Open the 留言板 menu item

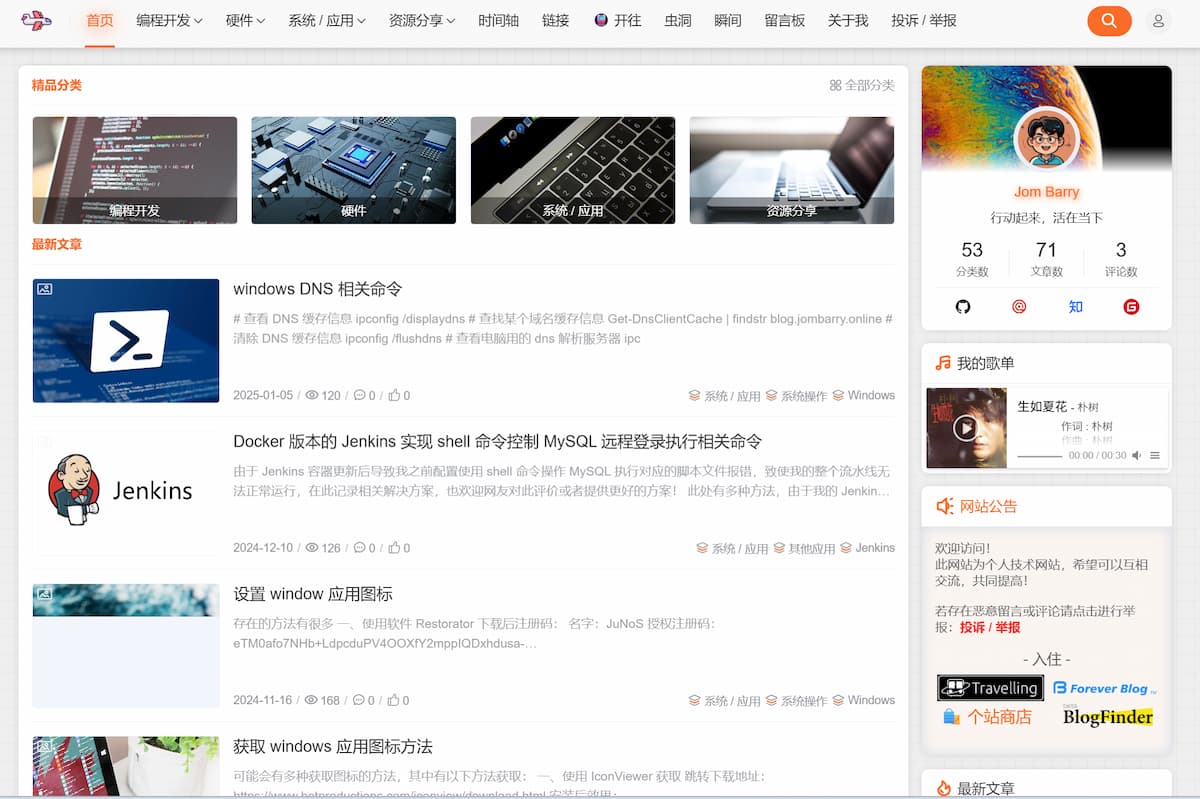pyautogui.click(x=784, y=21)
